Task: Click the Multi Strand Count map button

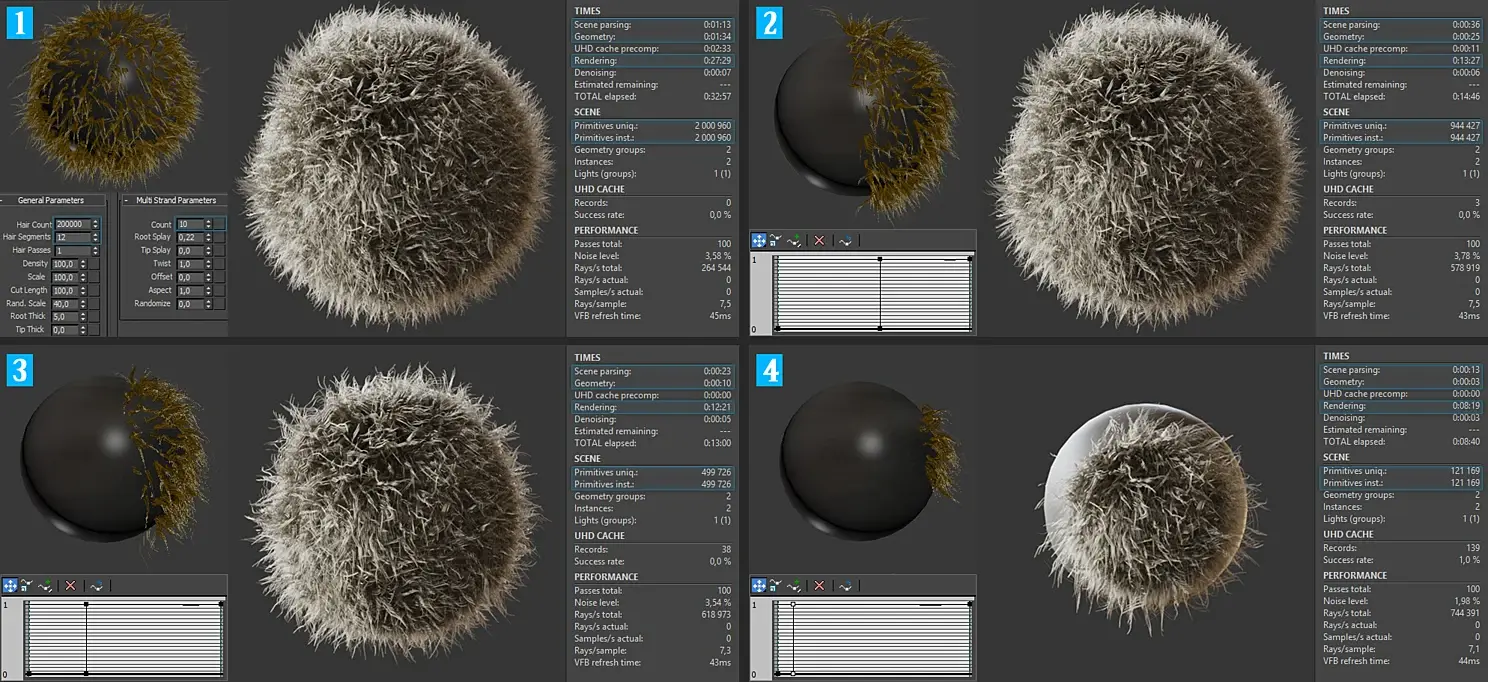Action: (220, 224)
